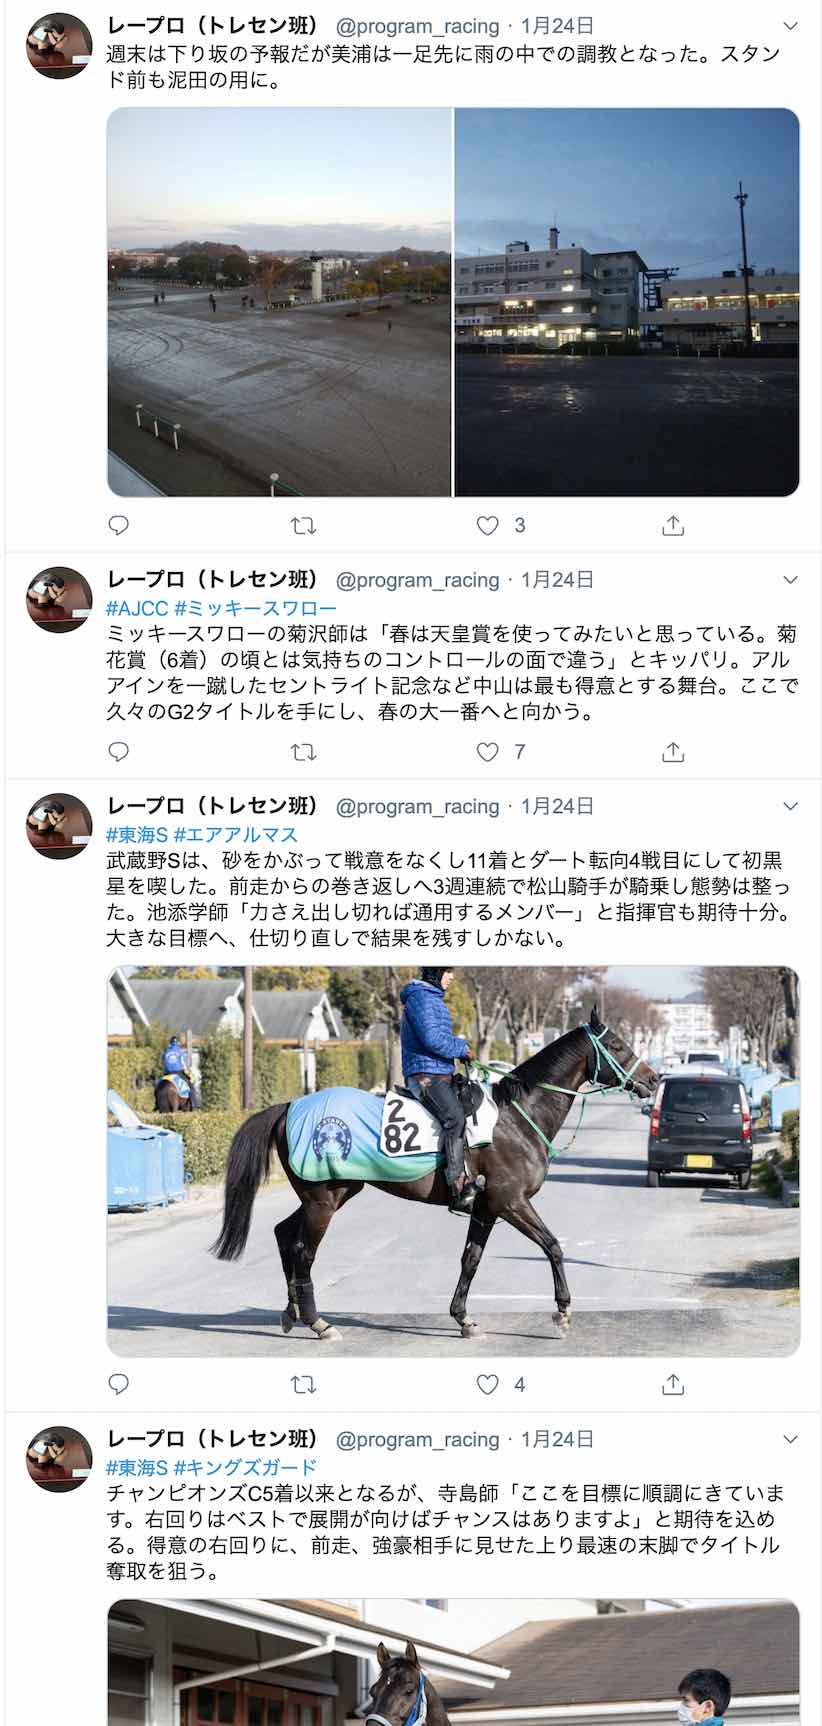822x1726 pixels.
Task: Retweet the Miho rain training tweet
Action: click(x=303, y=525)
